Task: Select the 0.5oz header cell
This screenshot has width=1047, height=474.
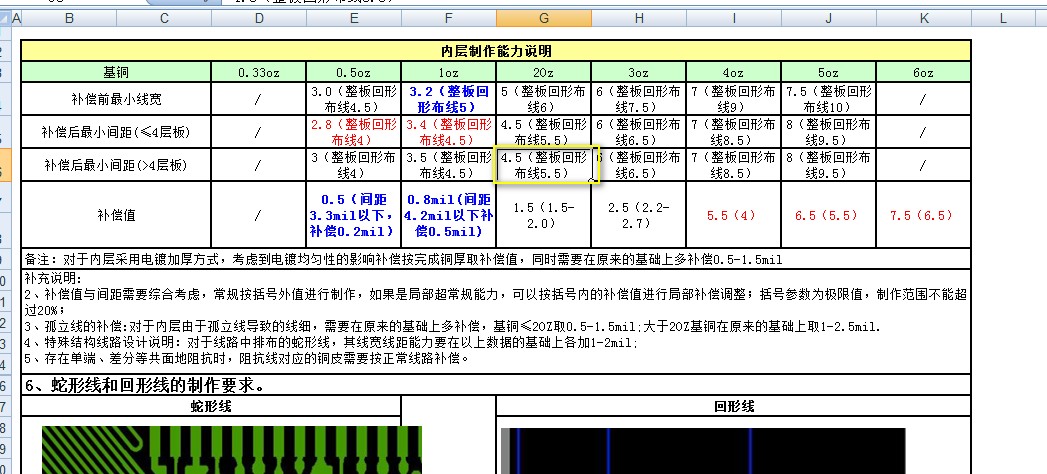Action: pyautogui.click(x=354, y=72)
